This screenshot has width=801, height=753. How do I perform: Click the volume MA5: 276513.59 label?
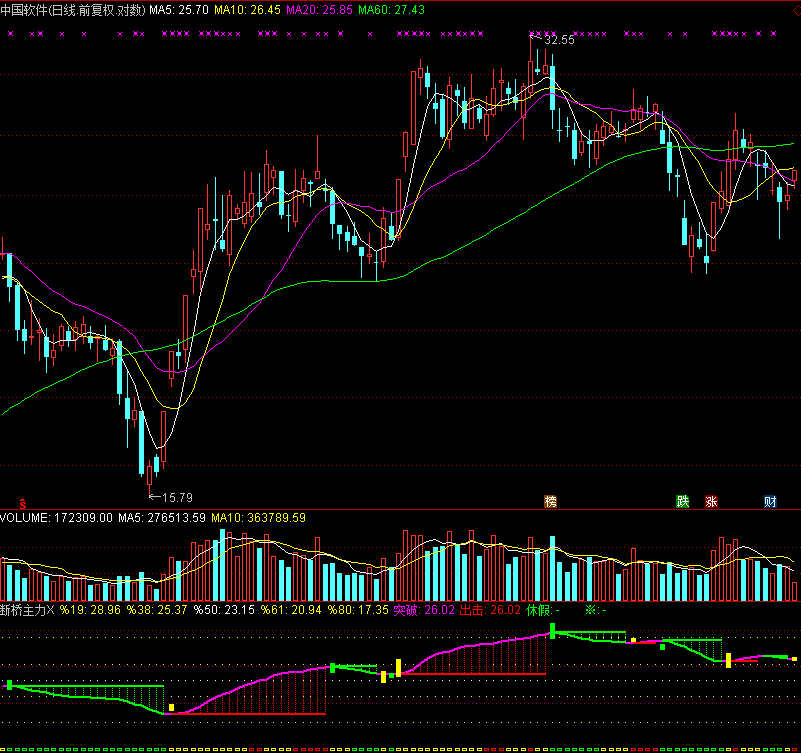[162, 518]
